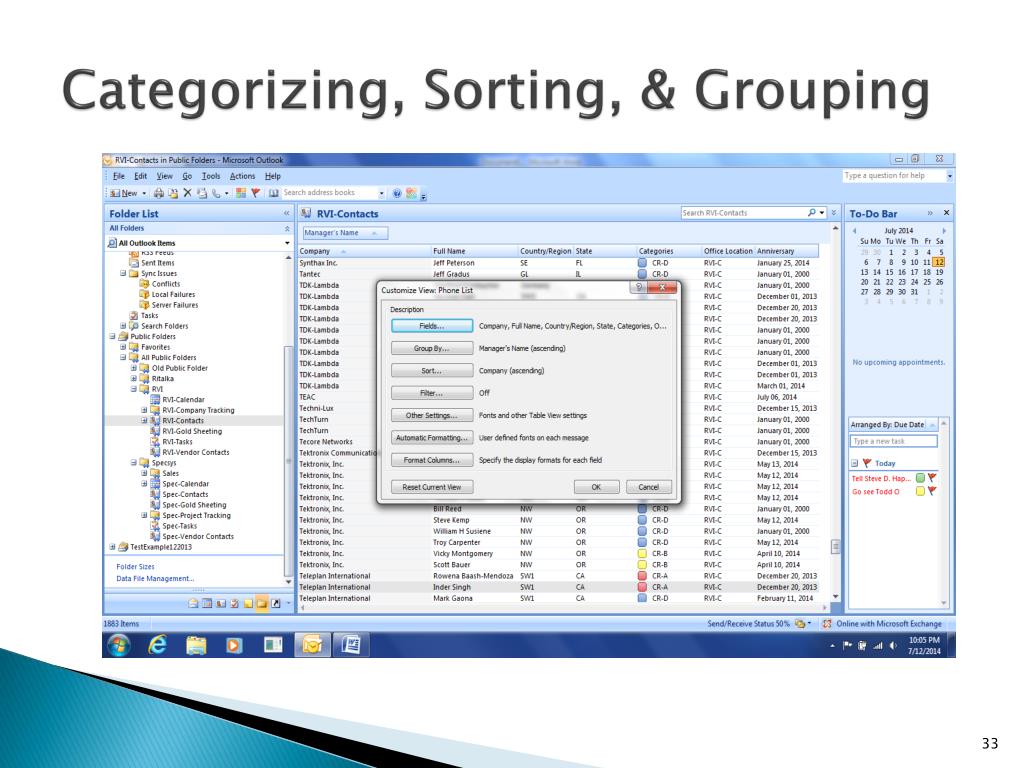Click the blue Help question mark icon
This screenshot has width=1024, height=768.
coord(397,193)
